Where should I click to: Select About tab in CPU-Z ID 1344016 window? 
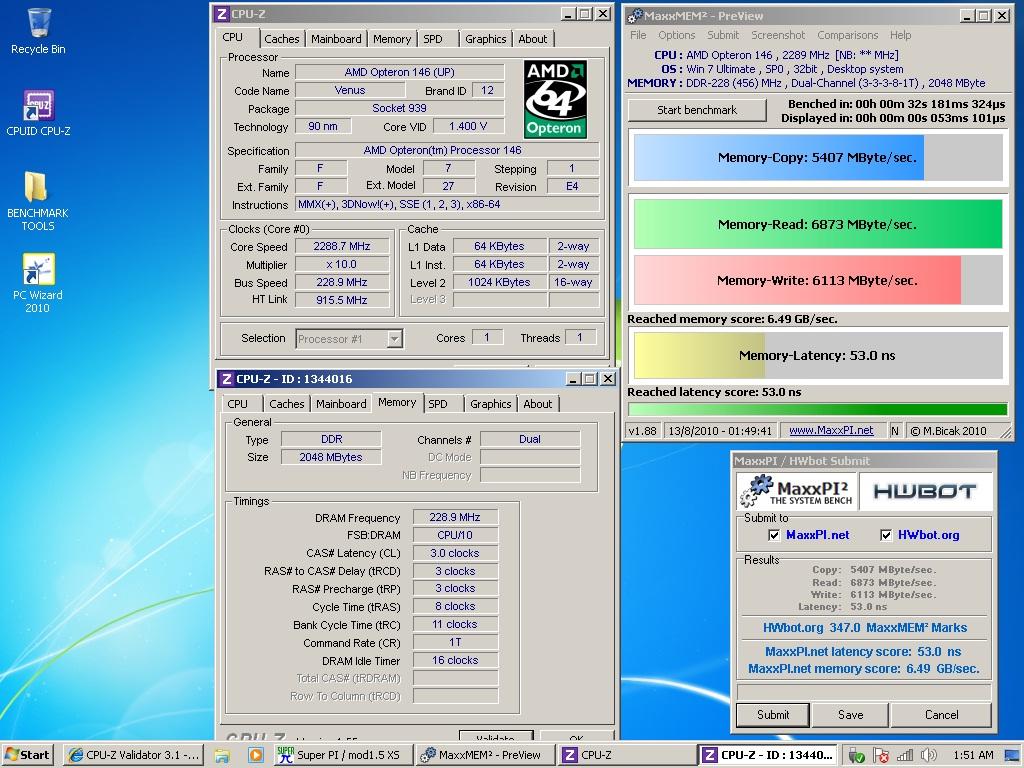pyautogui.click(x=538, y=404)
